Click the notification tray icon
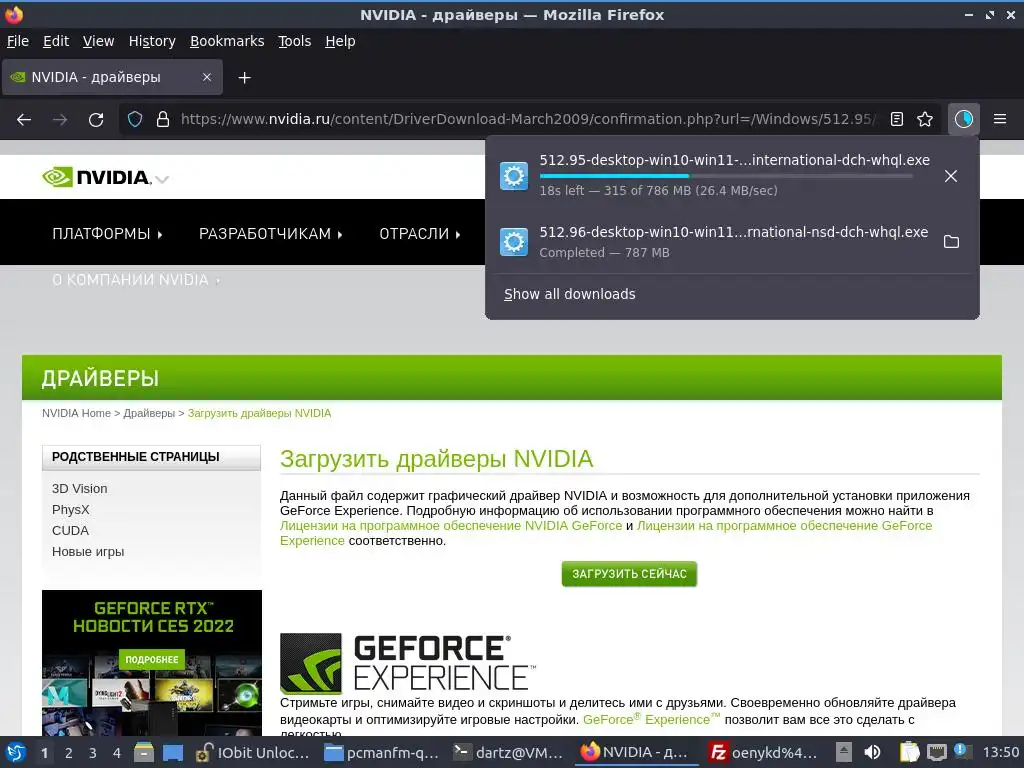Screen dimensions: 1024x768 [x=961, y=750]
